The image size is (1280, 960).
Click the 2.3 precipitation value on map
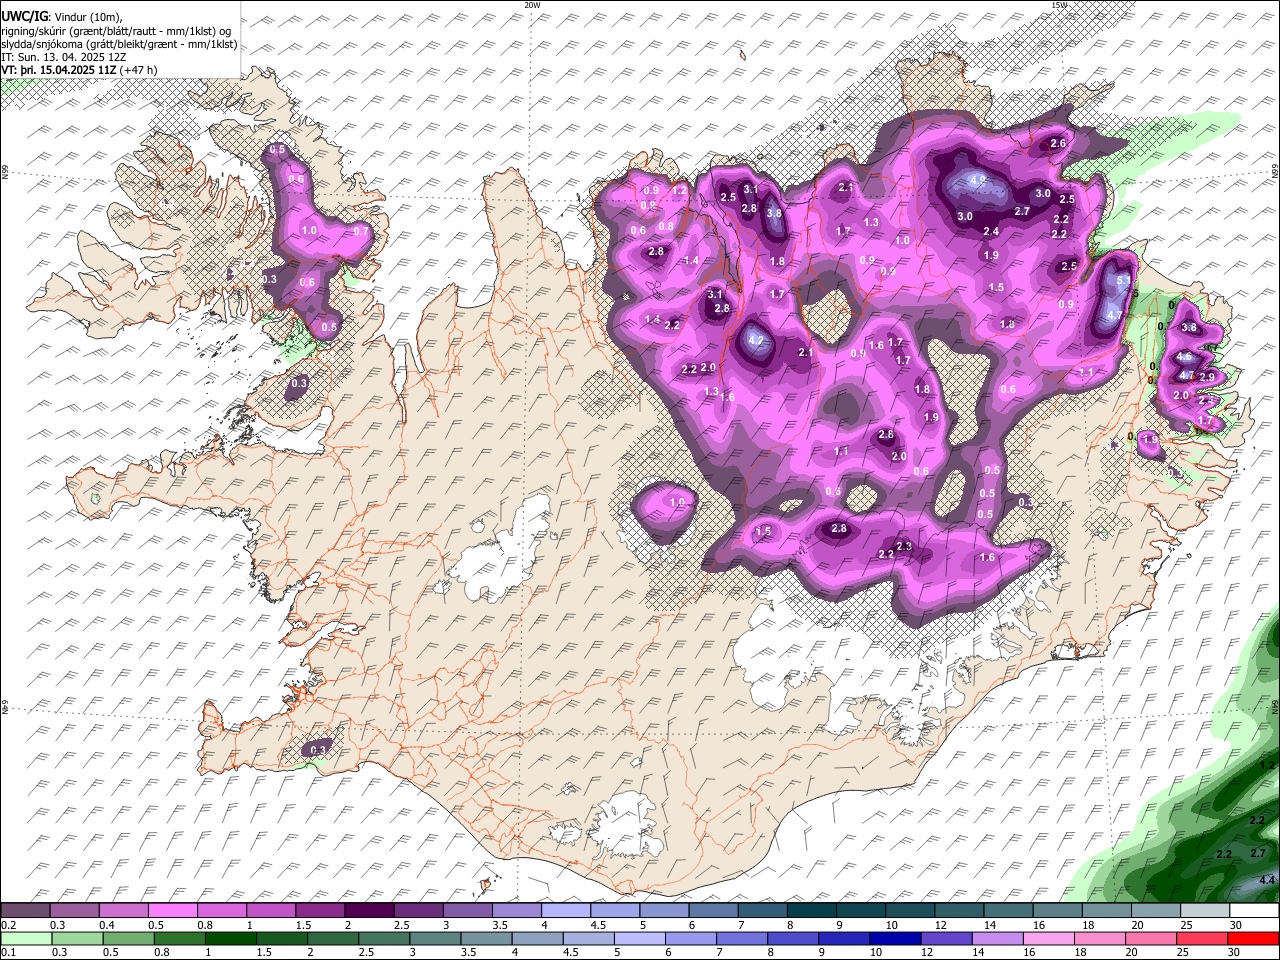point(905,546)
